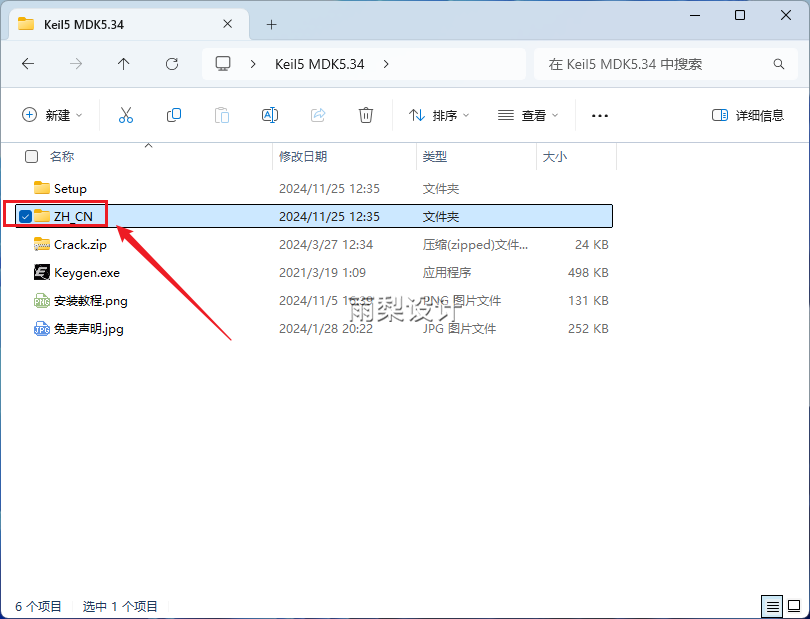Open the 查看 dropdown
Viewport: 810px width, 619px height.
(527, 115)
